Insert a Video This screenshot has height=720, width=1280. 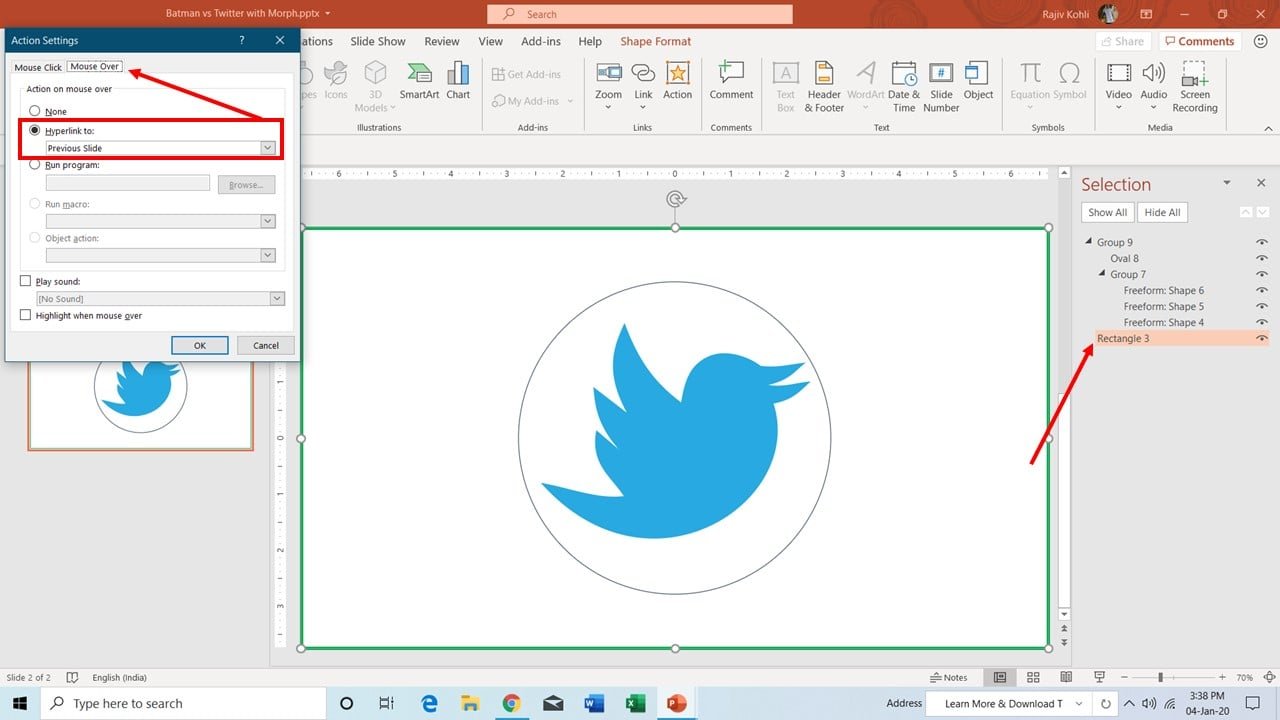click(1119, 86)
